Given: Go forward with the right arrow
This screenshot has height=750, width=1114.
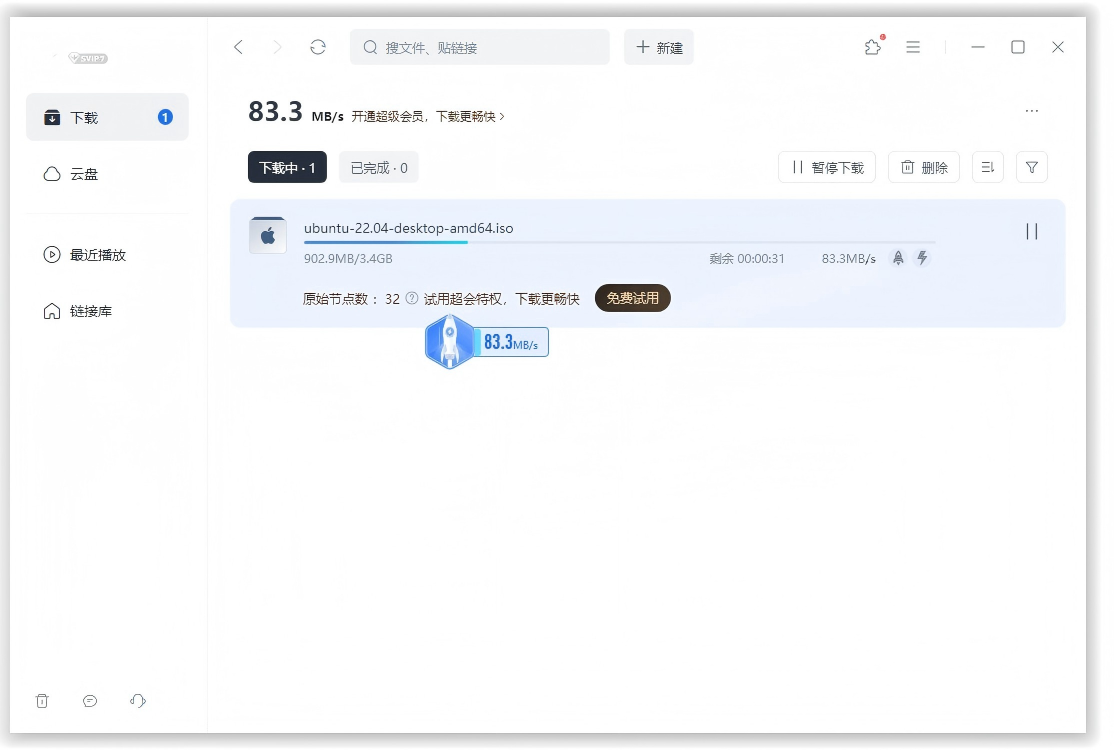Looking at the screenshot, I should pyautogui.click(x=278, y=47).
